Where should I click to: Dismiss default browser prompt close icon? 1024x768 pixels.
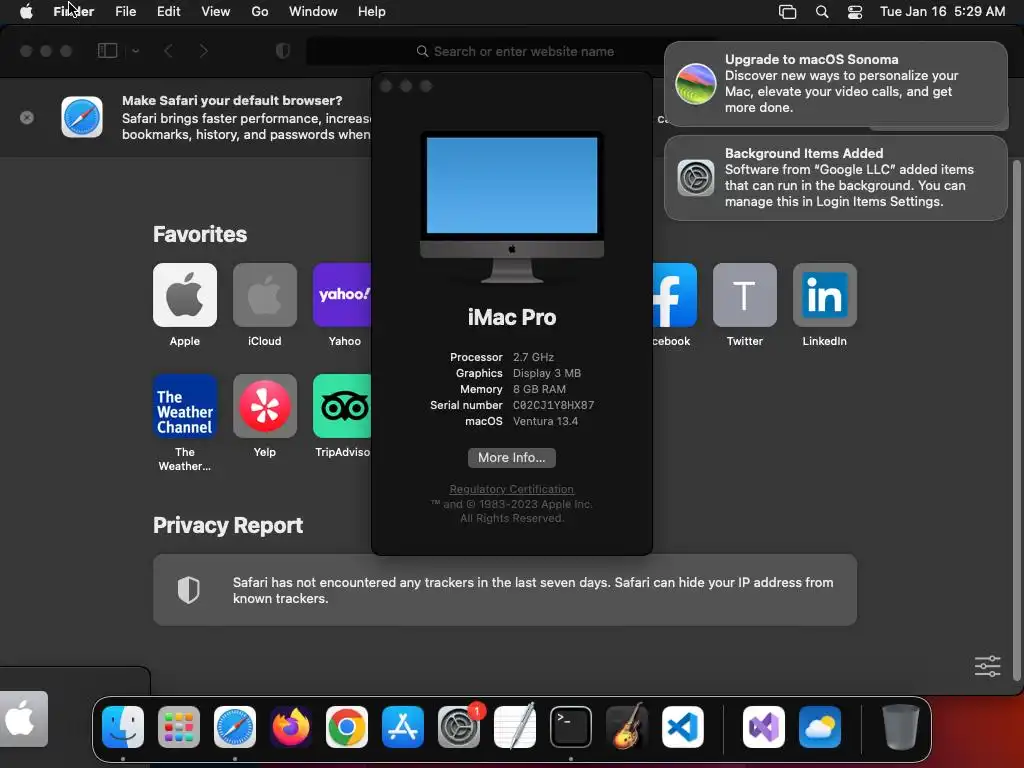tap(27, 118)
